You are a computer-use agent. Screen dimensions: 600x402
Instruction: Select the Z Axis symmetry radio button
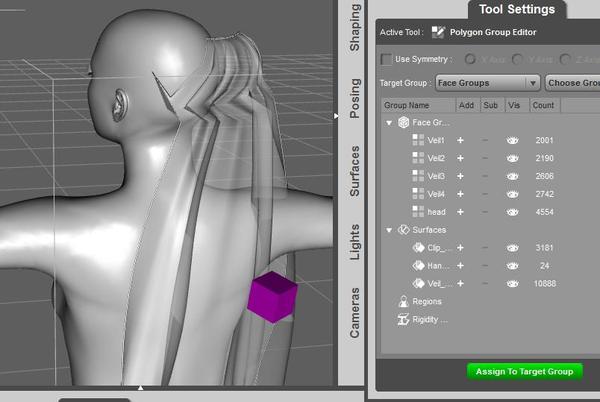point(565,59)
